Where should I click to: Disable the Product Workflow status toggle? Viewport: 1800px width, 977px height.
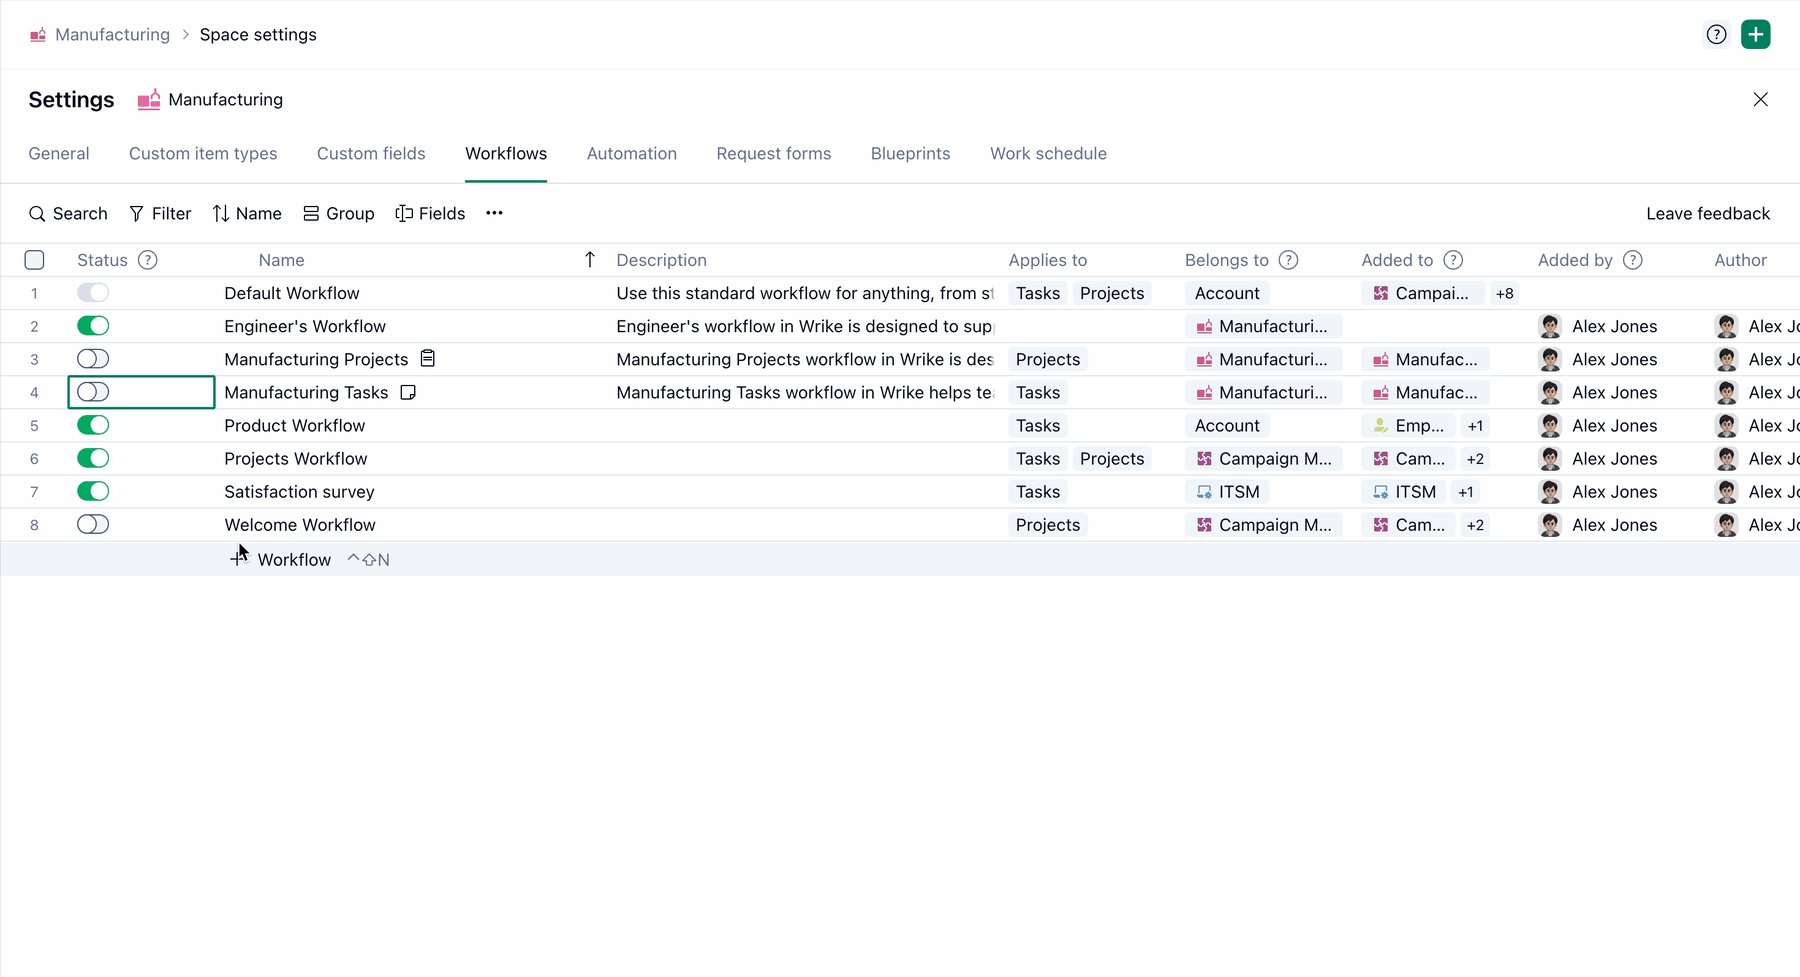(93, 425)
